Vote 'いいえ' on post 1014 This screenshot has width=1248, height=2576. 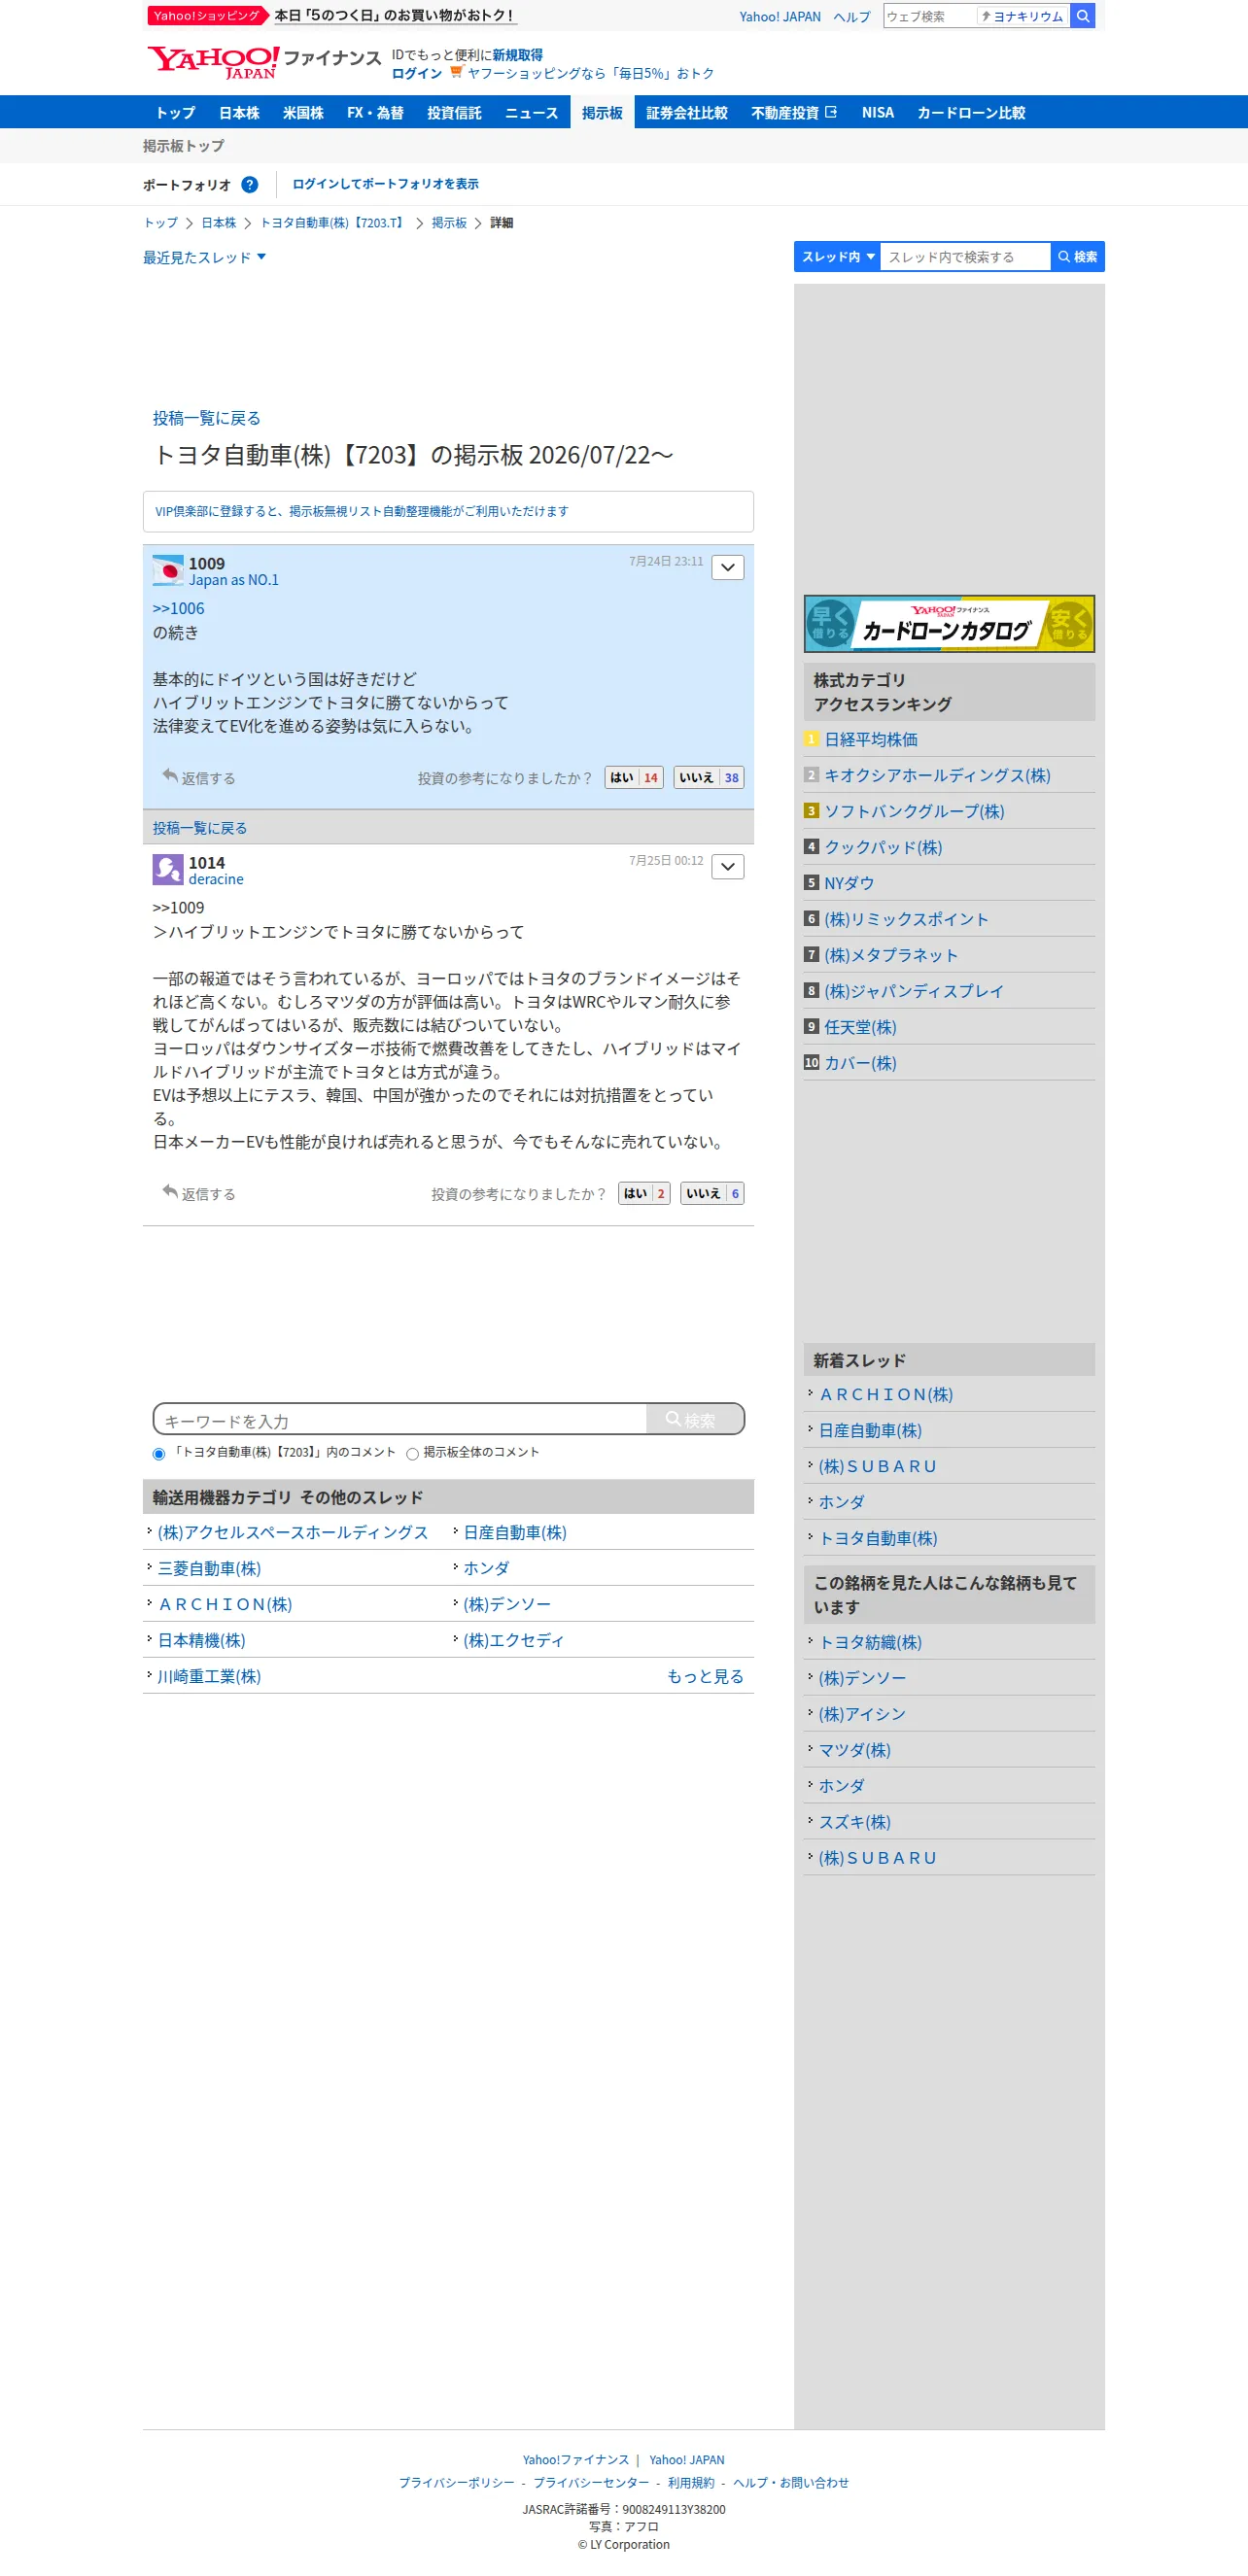pos(712,1193)
